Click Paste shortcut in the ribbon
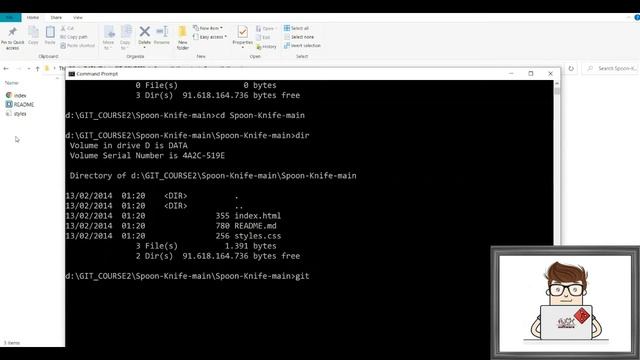 click(78, 45)
